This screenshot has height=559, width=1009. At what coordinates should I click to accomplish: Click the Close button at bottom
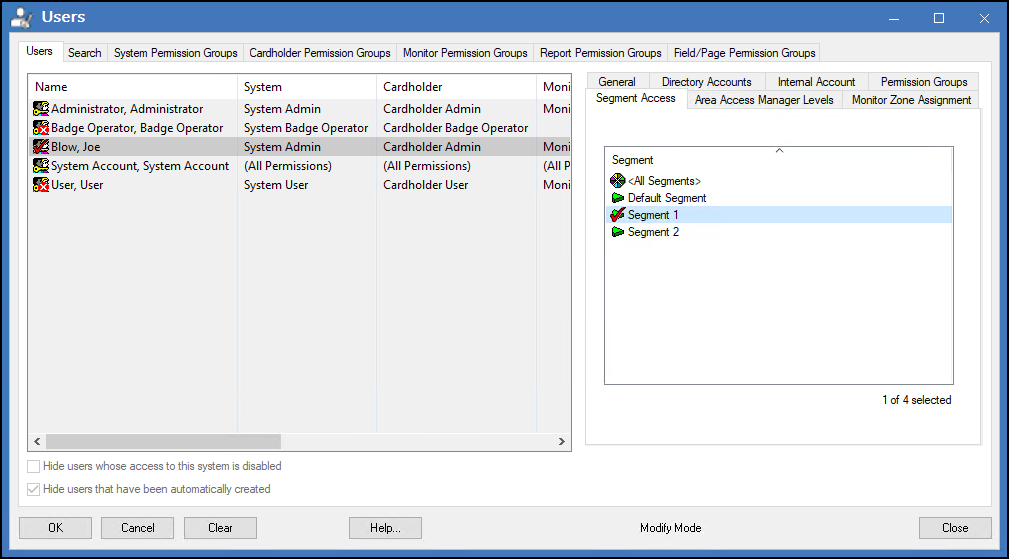pyautogui.click(x=955, y=528)
